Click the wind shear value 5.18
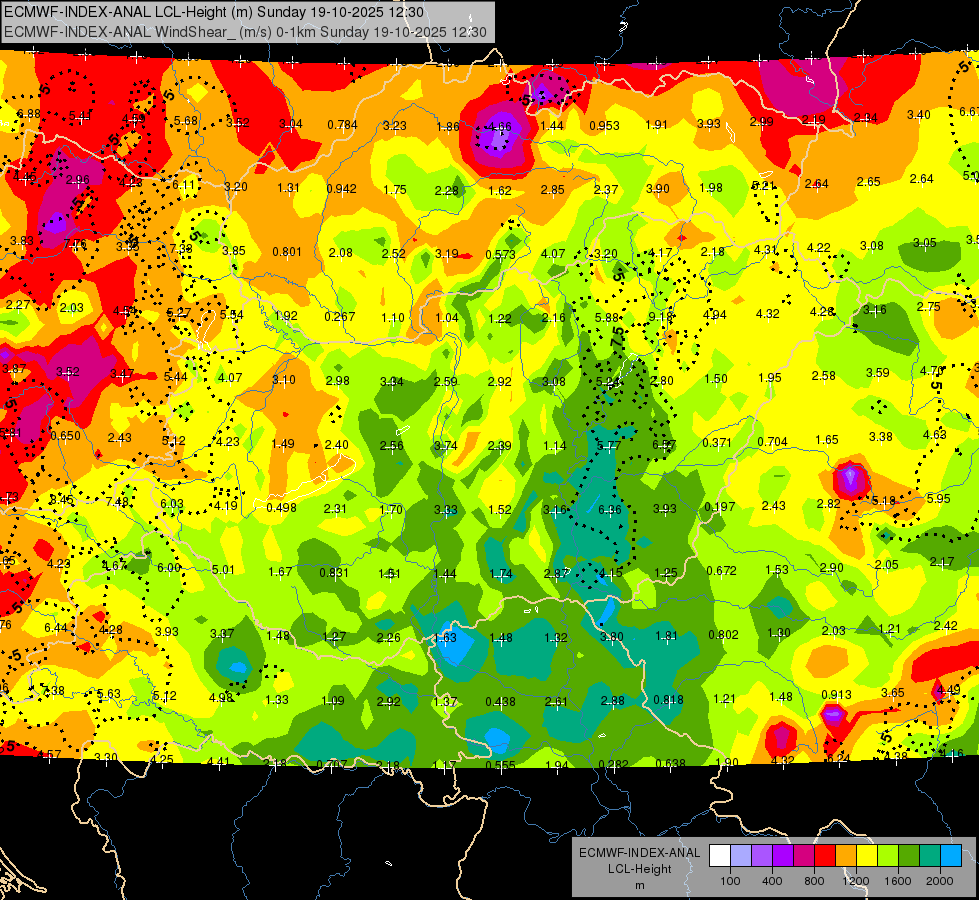The height and width of the screenshot is (900, 979). coord(884,500)
